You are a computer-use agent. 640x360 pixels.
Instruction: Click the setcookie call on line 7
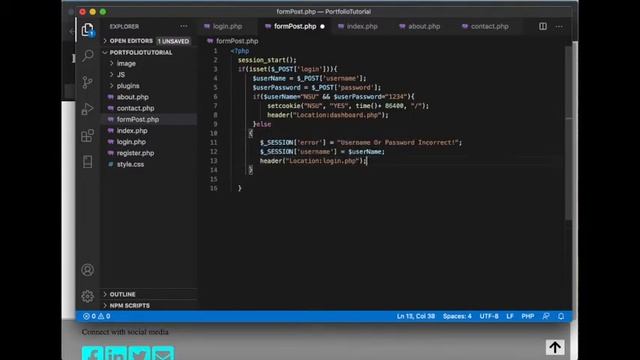(348, 106)
